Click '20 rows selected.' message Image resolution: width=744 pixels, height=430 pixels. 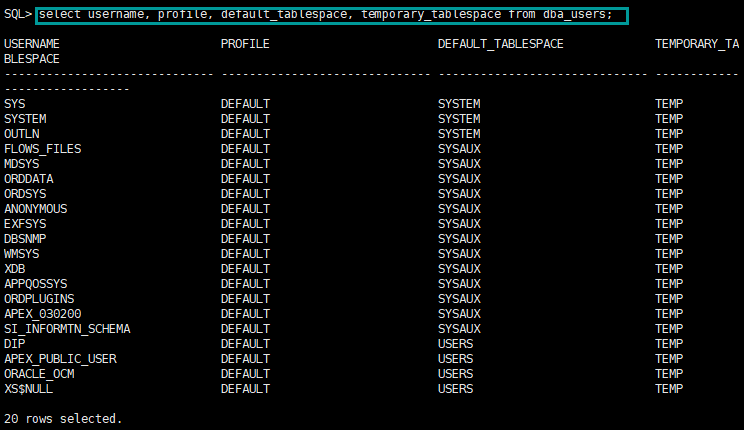point(63,419)
